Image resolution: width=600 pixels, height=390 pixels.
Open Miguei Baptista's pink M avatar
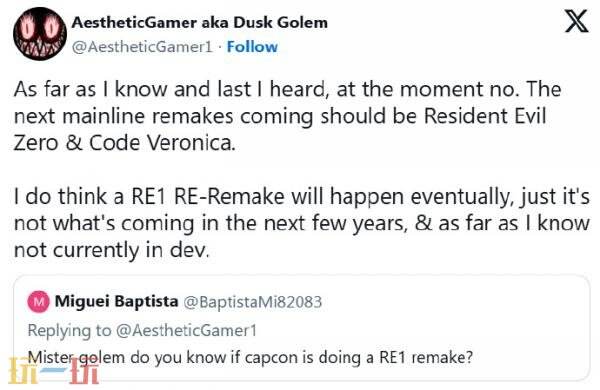coord(38,302)
